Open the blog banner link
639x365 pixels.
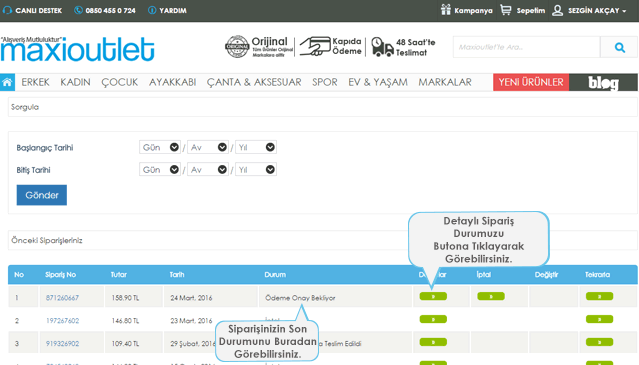click(x=603, y=82)
